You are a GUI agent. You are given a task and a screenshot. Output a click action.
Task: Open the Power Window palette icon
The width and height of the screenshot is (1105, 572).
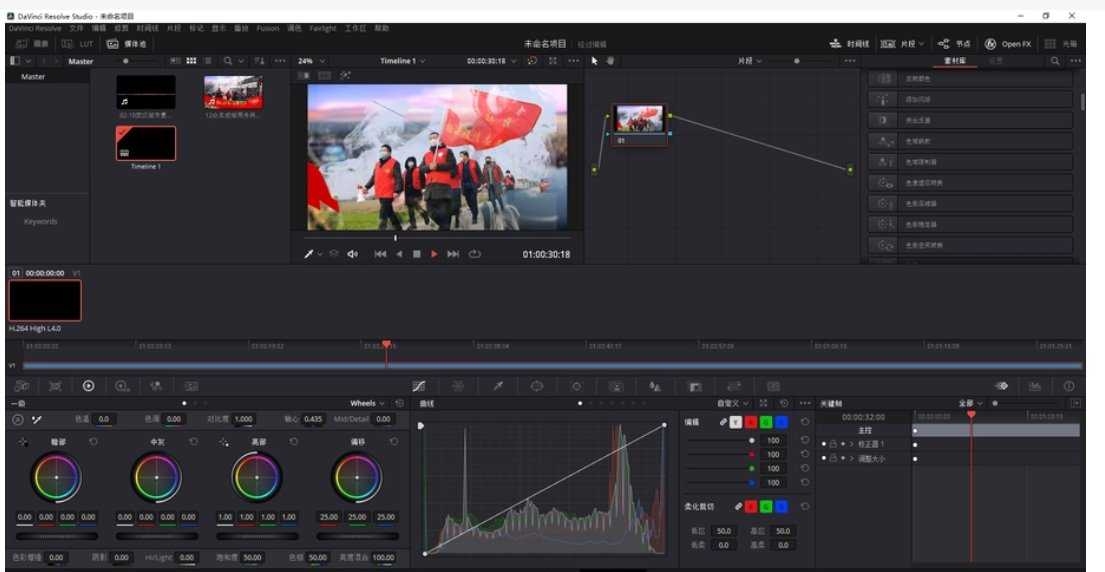click(x=537, y=386)
